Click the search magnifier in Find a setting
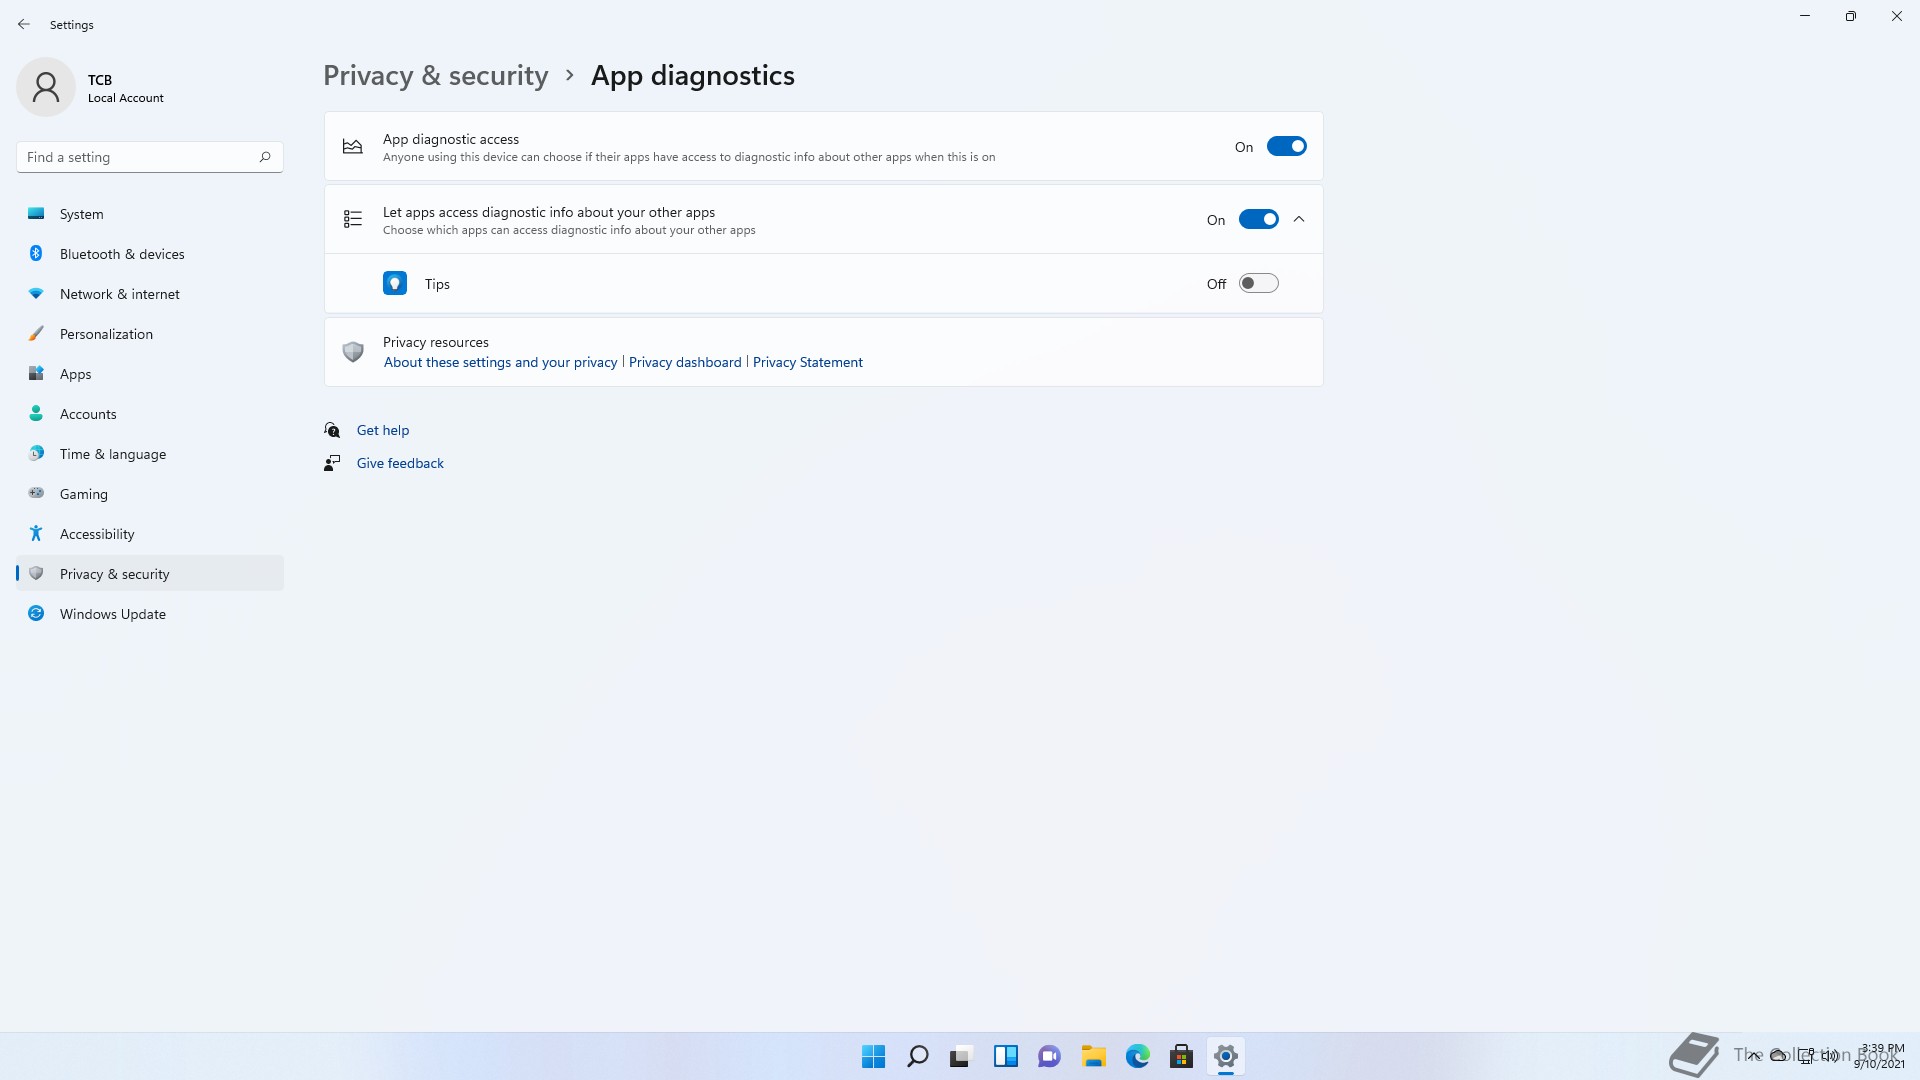The height and width of the screenshot is (1080, 1920). (265, 157)
